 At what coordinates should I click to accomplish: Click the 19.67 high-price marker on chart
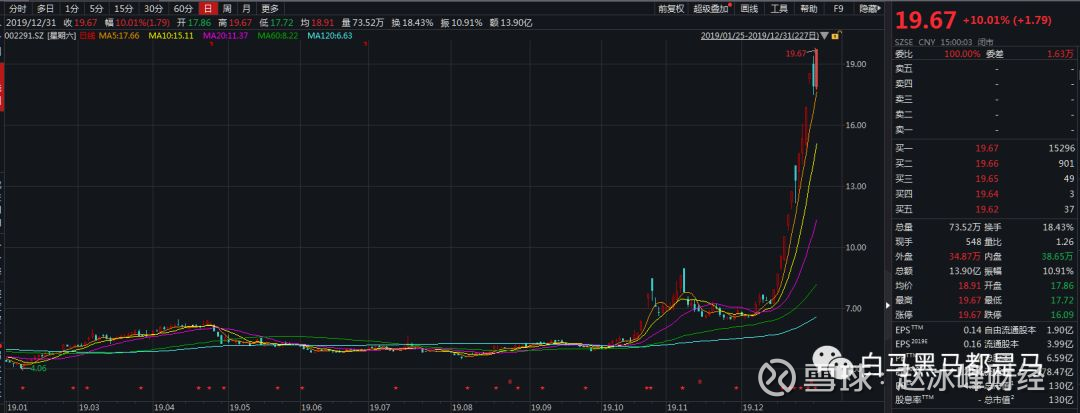pyautogui.click(x=796, y=54)
